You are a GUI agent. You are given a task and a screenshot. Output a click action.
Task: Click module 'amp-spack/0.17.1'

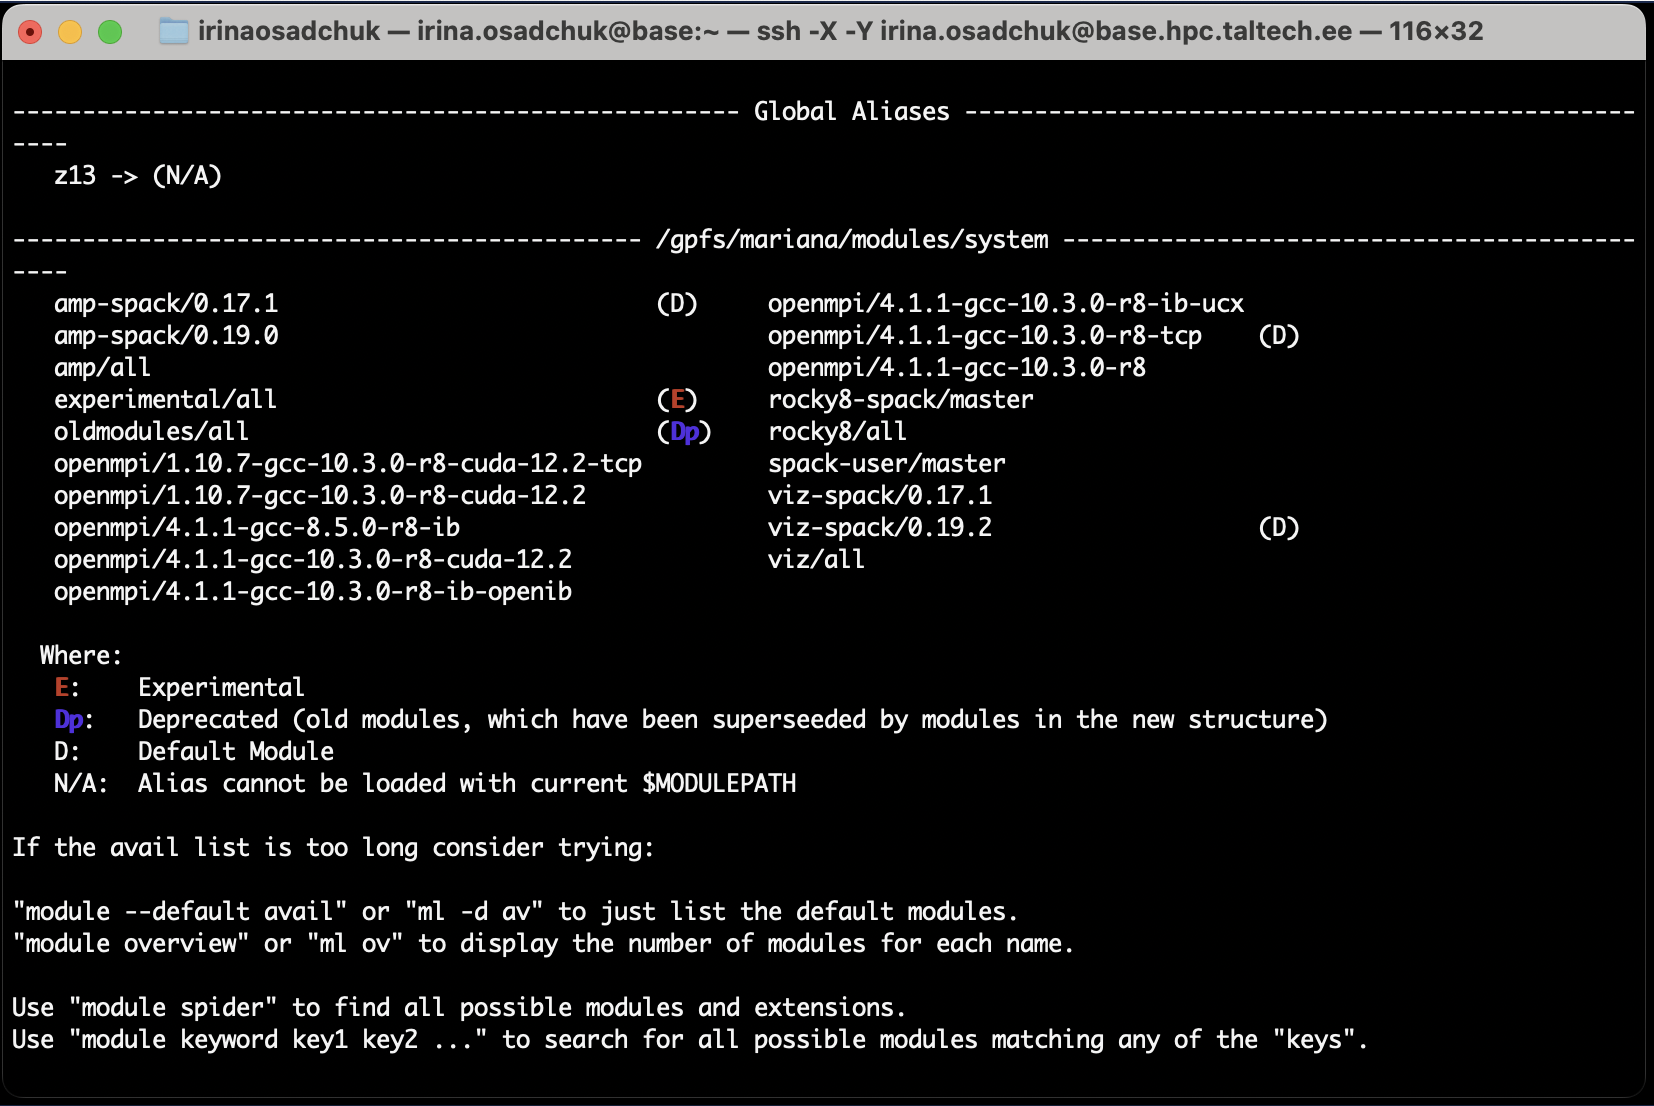click(166, 304)
